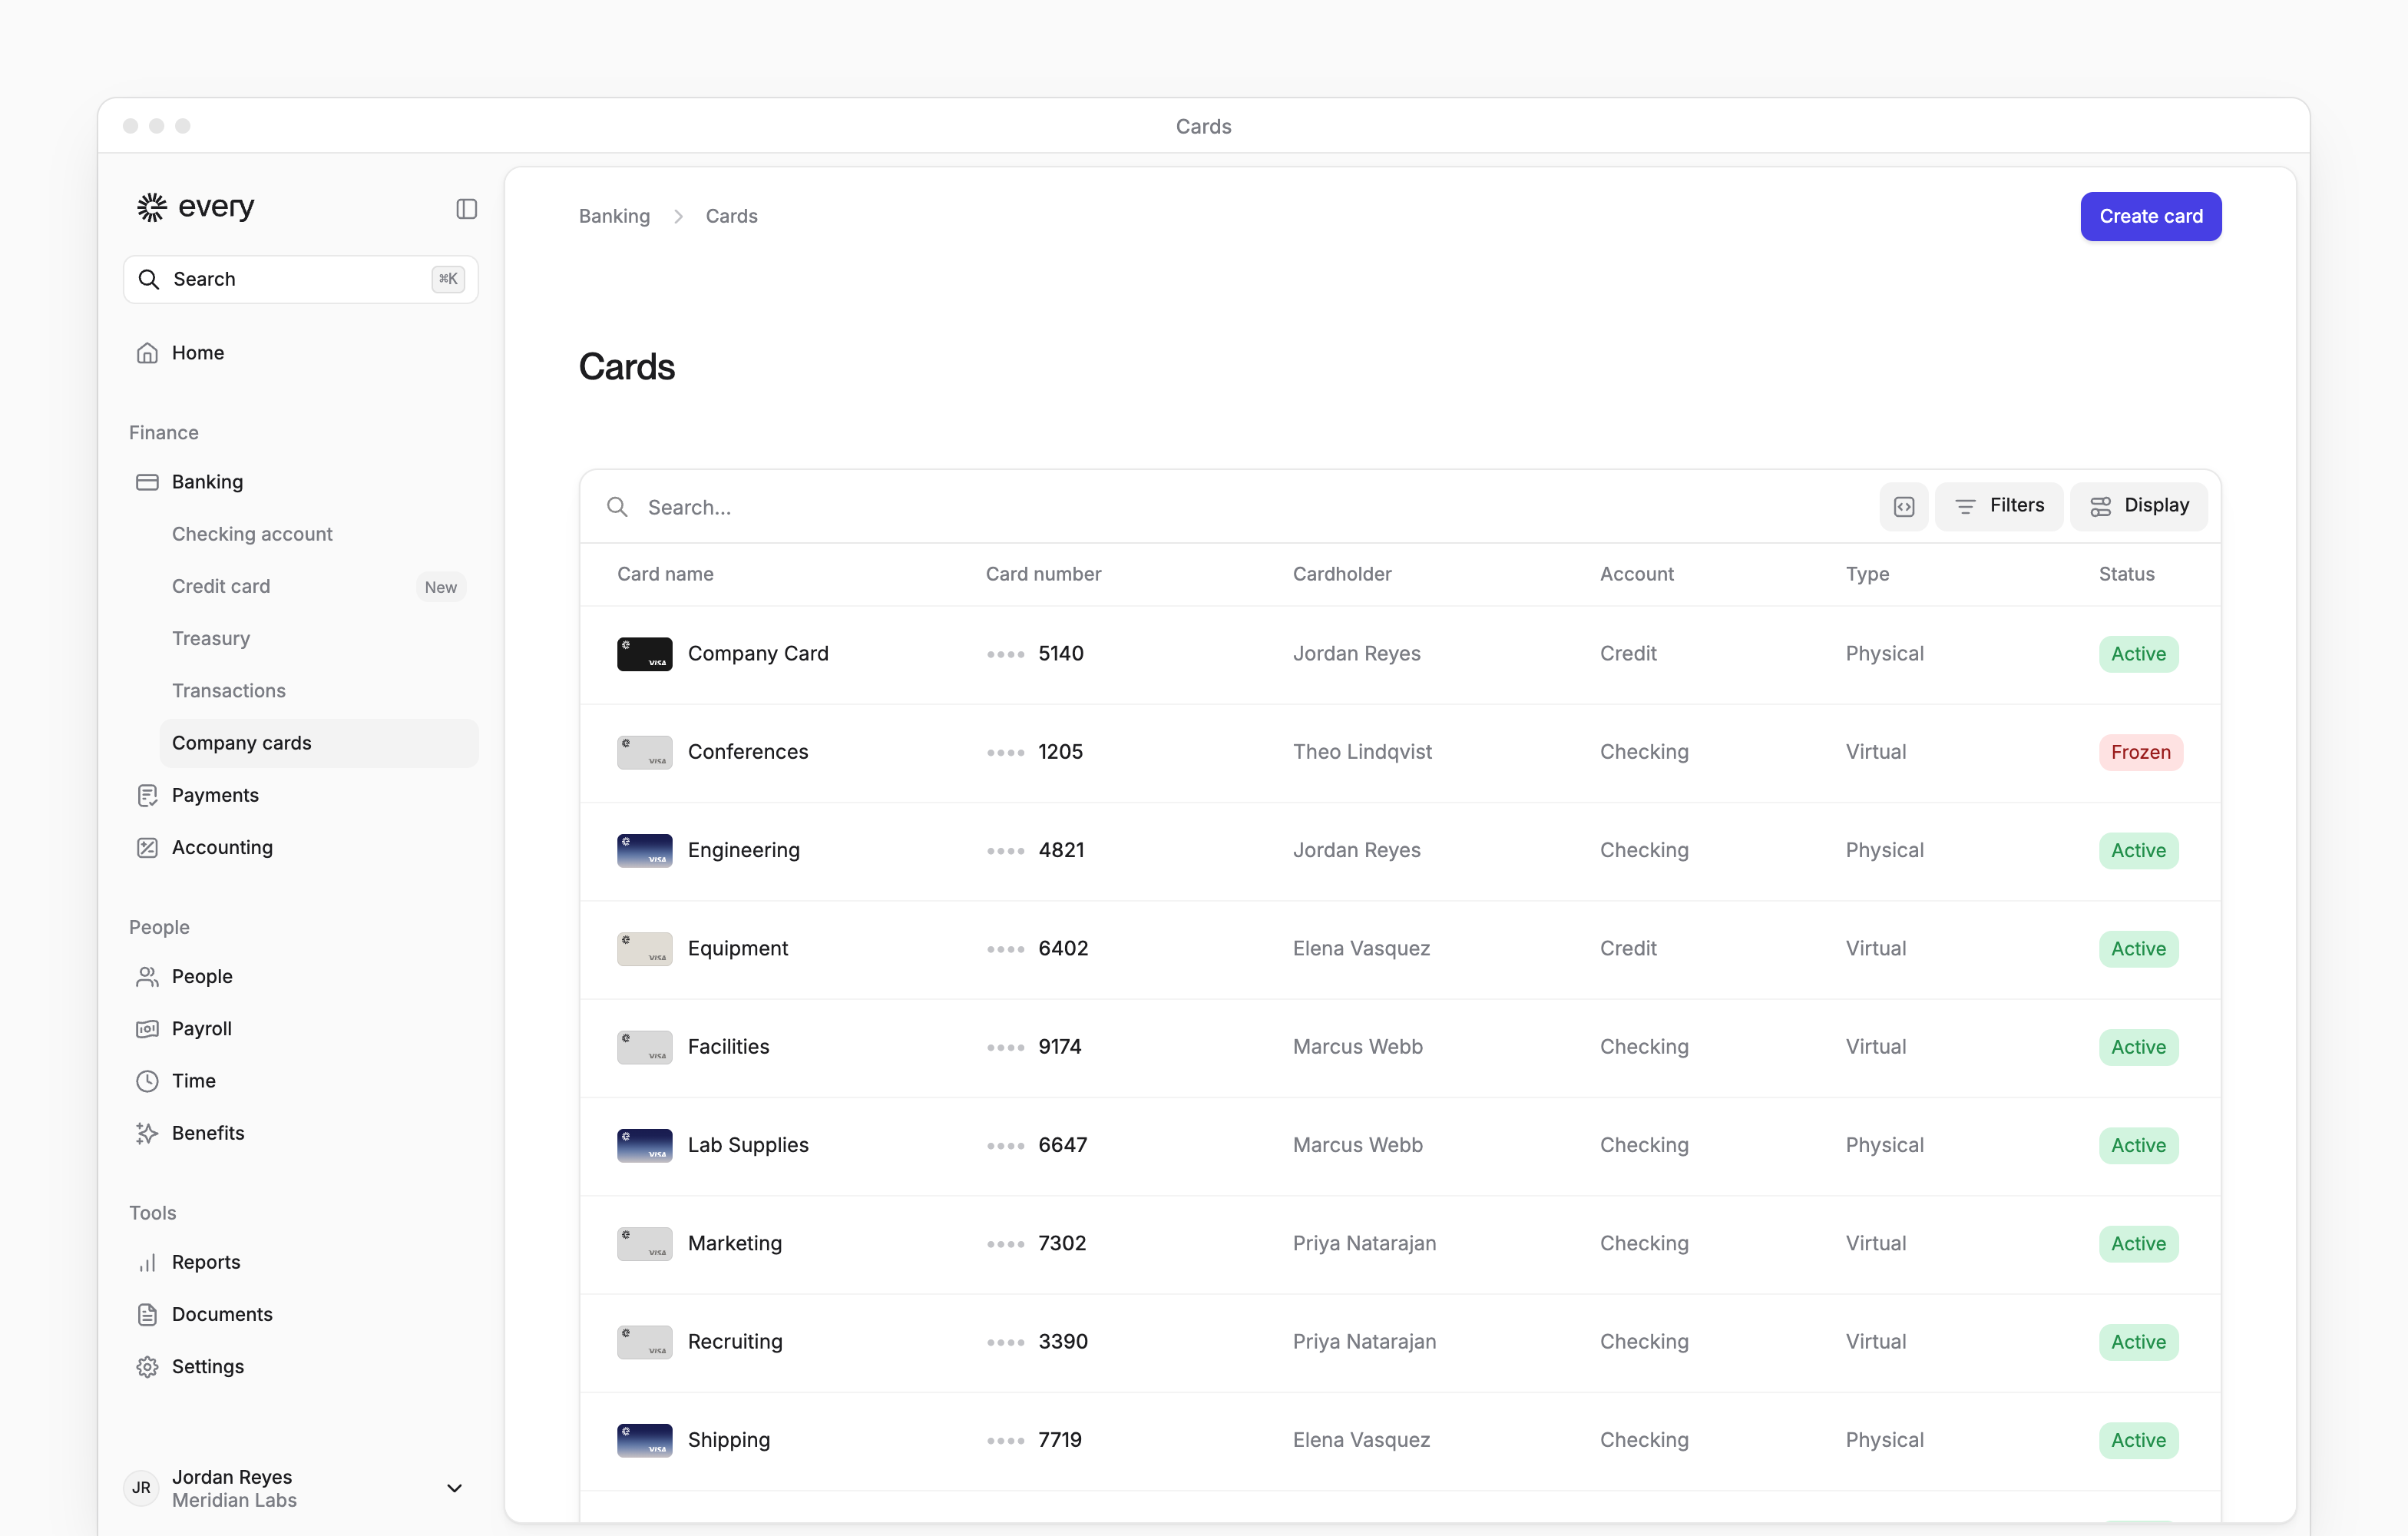Click the Active badge in Company Card row
Screen dimensions: 2408x1536
(x=2138, y=654)
